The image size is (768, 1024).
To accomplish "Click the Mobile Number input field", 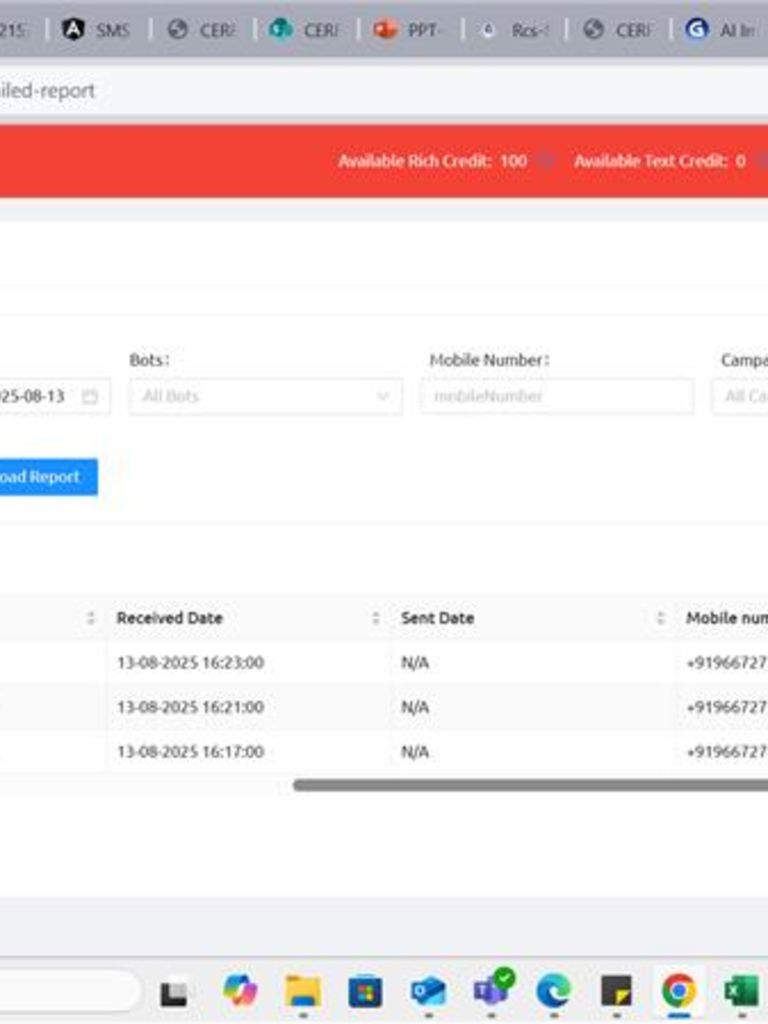I will [556, 396].
